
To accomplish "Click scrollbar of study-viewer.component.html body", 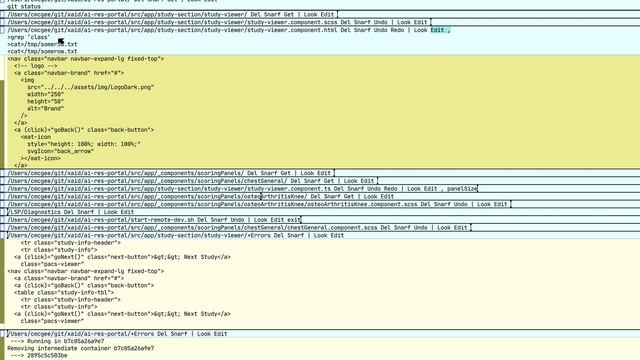I will pyautogui.click(x=2, y=111).
